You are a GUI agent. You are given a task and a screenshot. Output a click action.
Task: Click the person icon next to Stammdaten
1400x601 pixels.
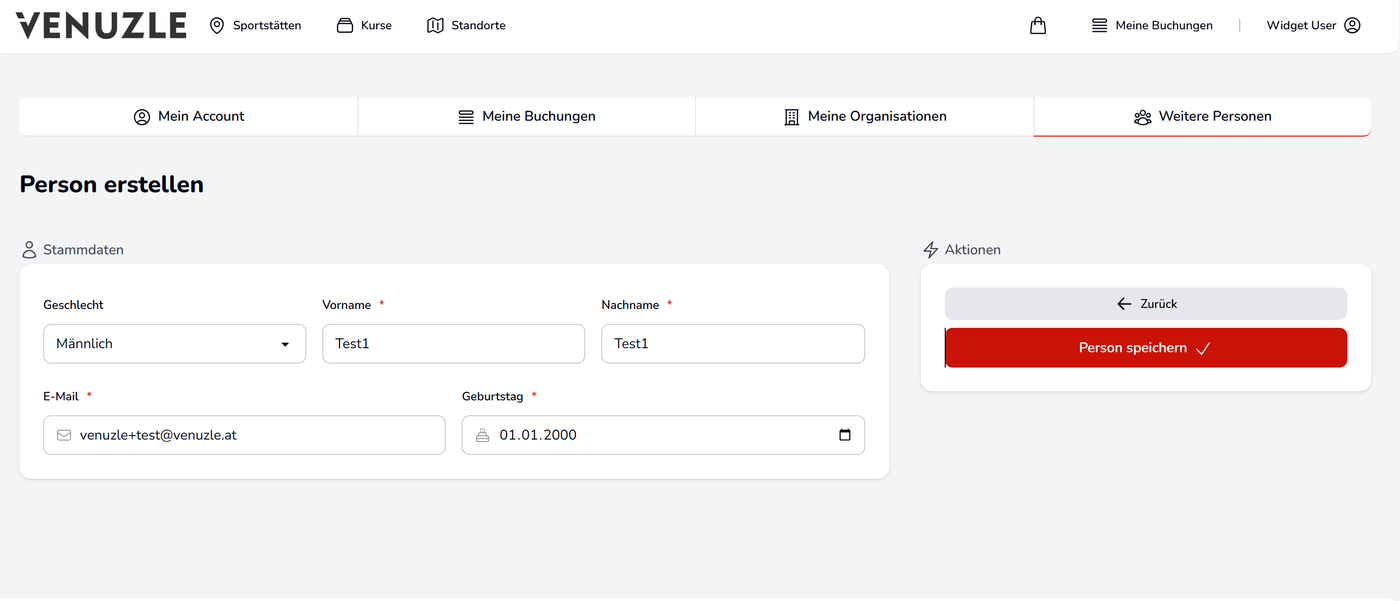coord(29,250)
